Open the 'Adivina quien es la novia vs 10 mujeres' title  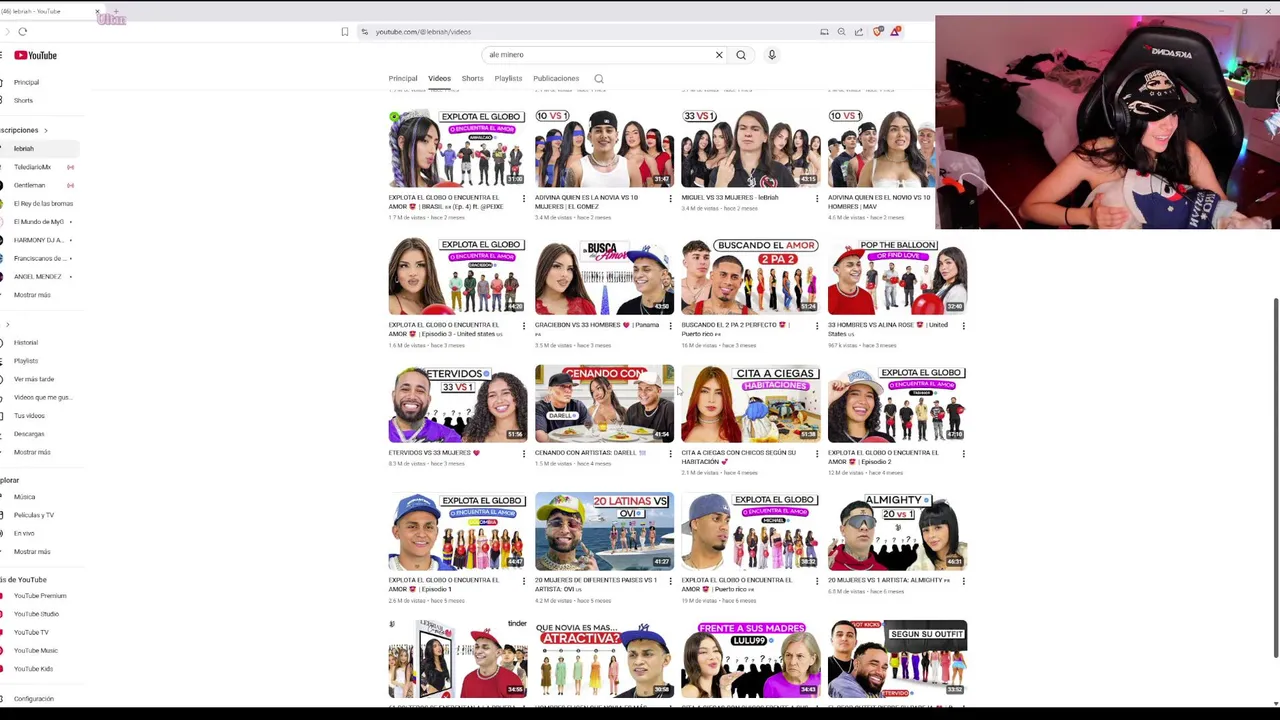tap(587, 202)
